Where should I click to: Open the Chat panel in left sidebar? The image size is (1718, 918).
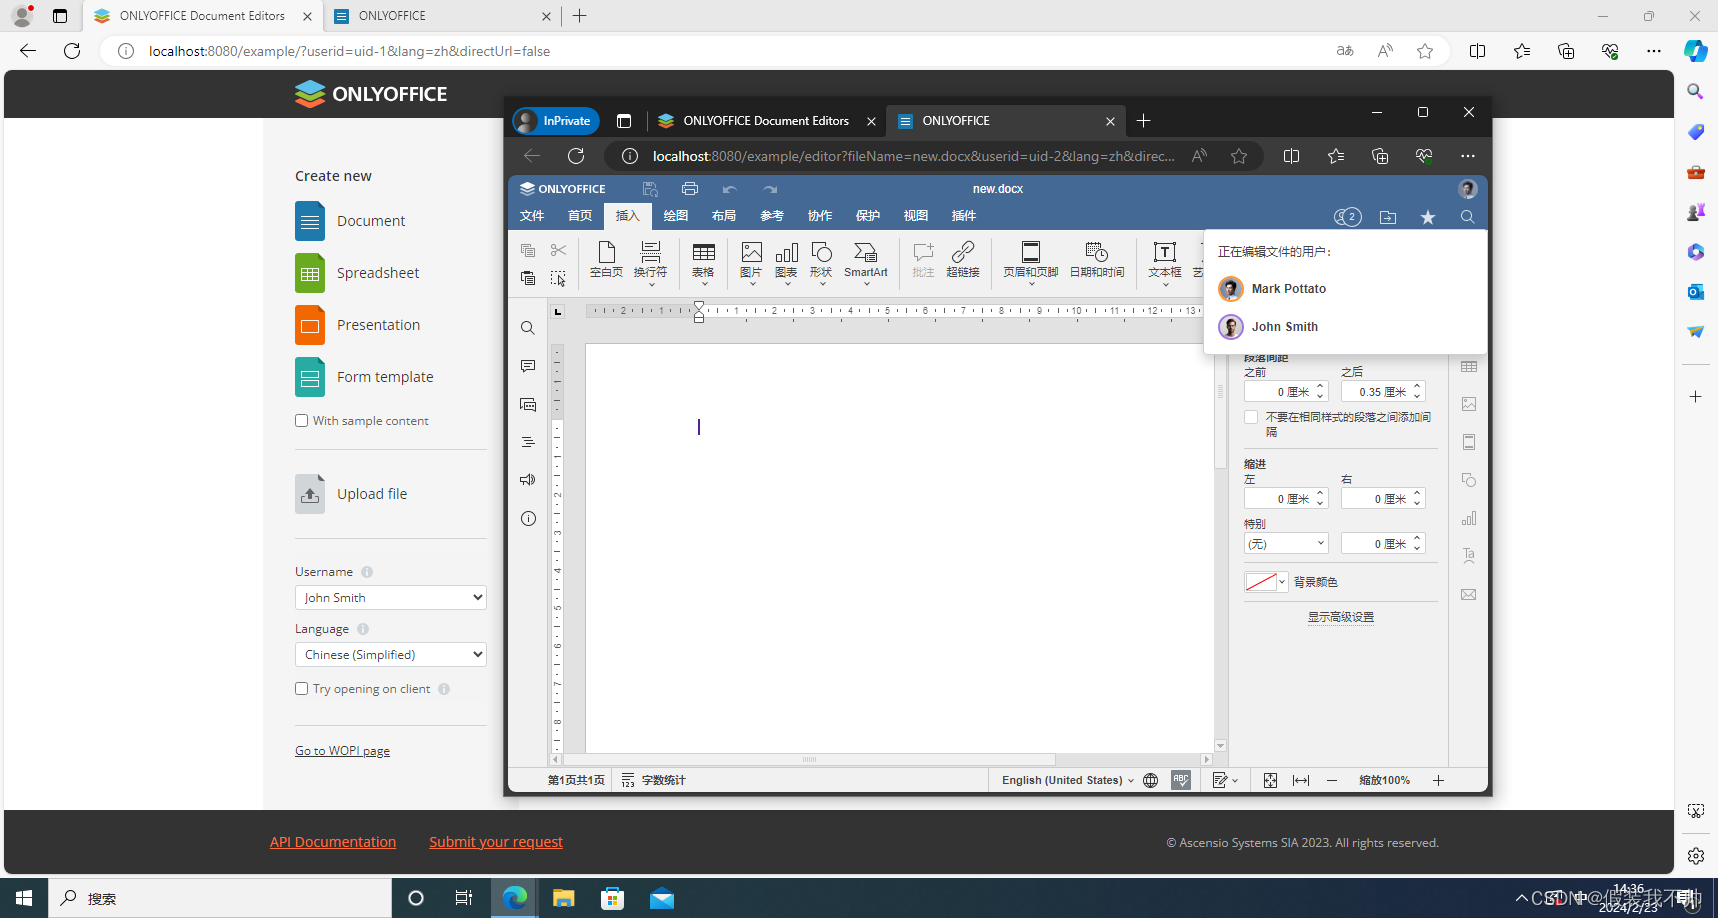pos(528,404)
